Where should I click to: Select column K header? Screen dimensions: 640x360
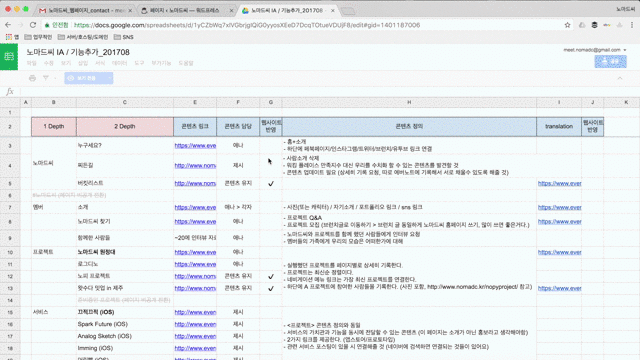(626, 102)
